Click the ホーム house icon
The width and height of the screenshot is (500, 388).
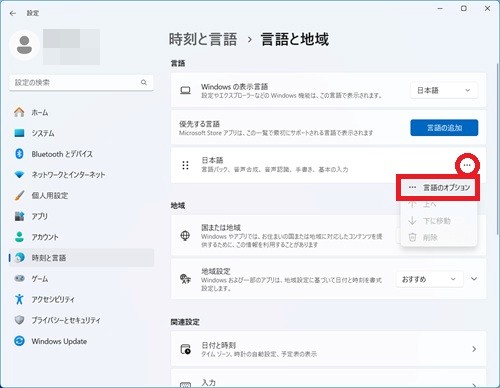click(19, 112)
